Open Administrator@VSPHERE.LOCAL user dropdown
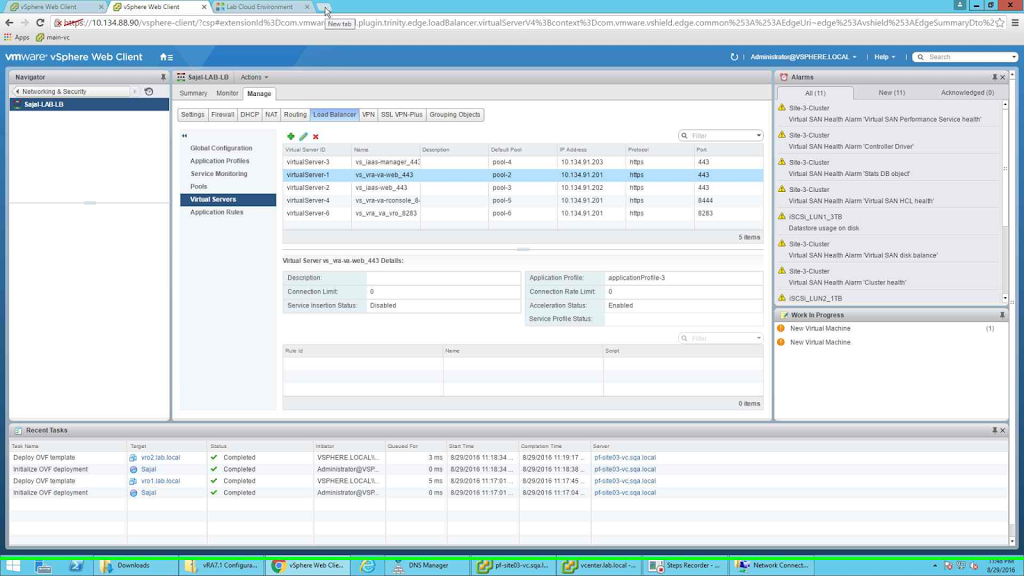The height and width of the screenshot is (576, 1024). [x=803, y=57]
